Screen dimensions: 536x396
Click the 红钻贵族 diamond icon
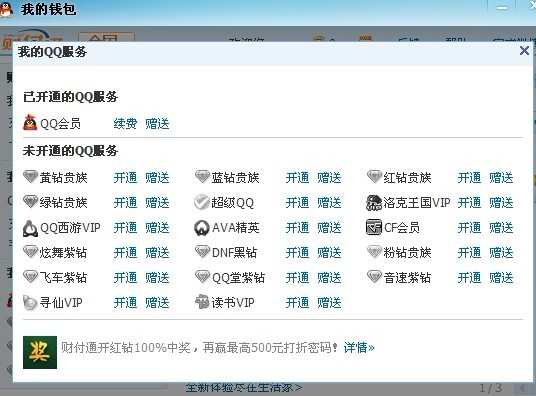pos(374,177)
